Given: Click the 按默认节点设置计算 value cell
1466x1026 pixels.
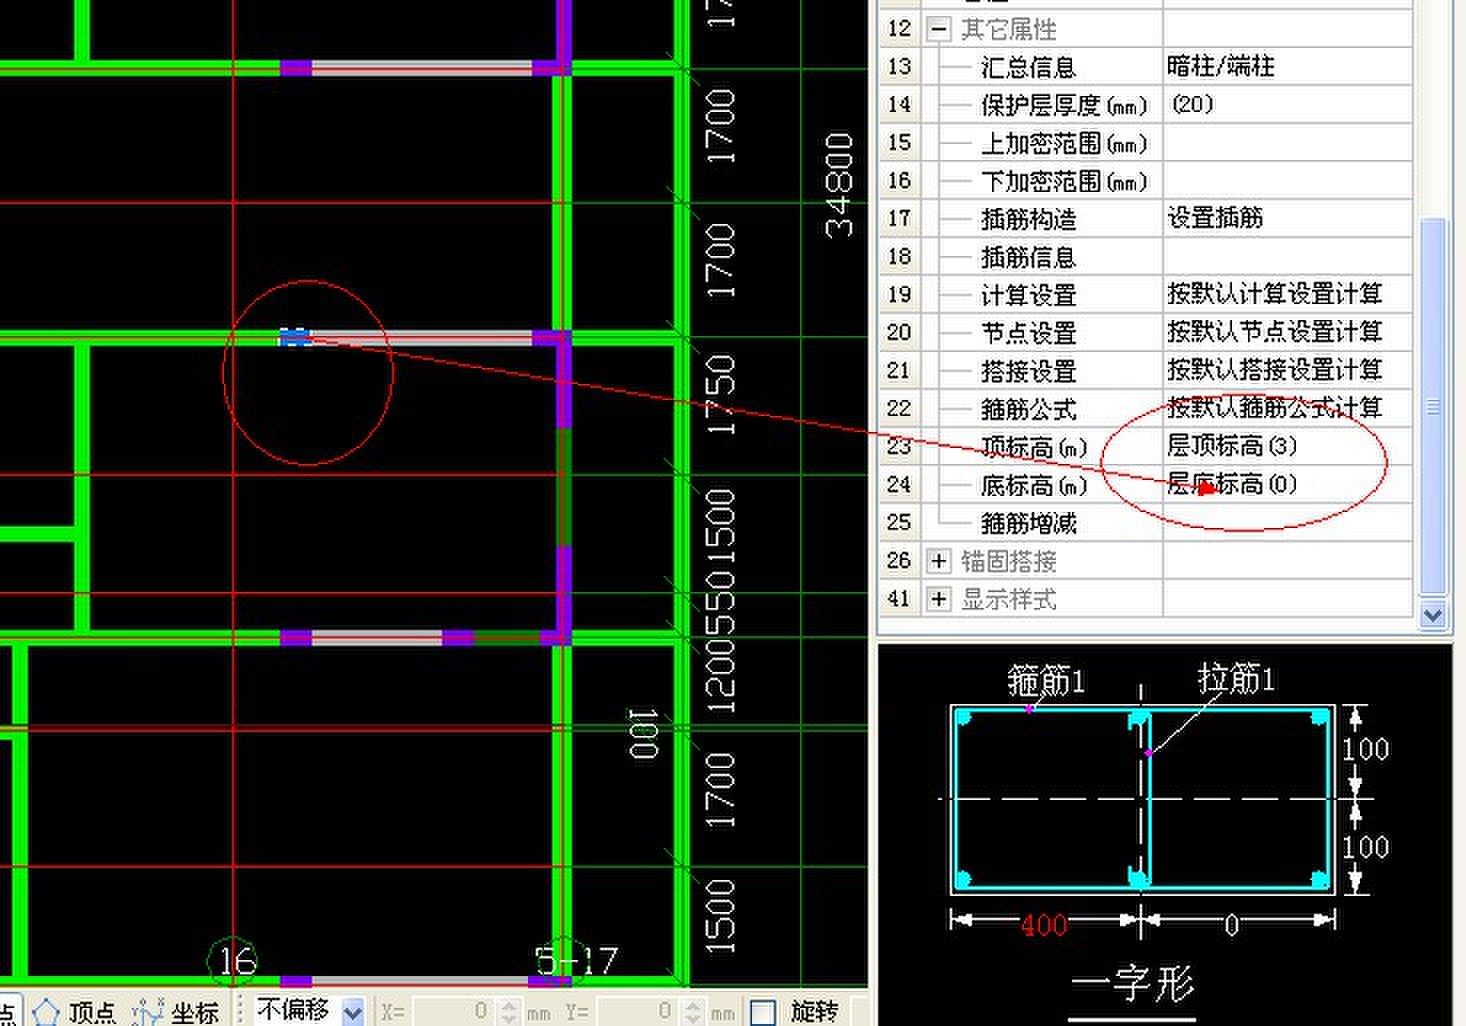Looking at the screenshot, I should [x=1287, y=333].
